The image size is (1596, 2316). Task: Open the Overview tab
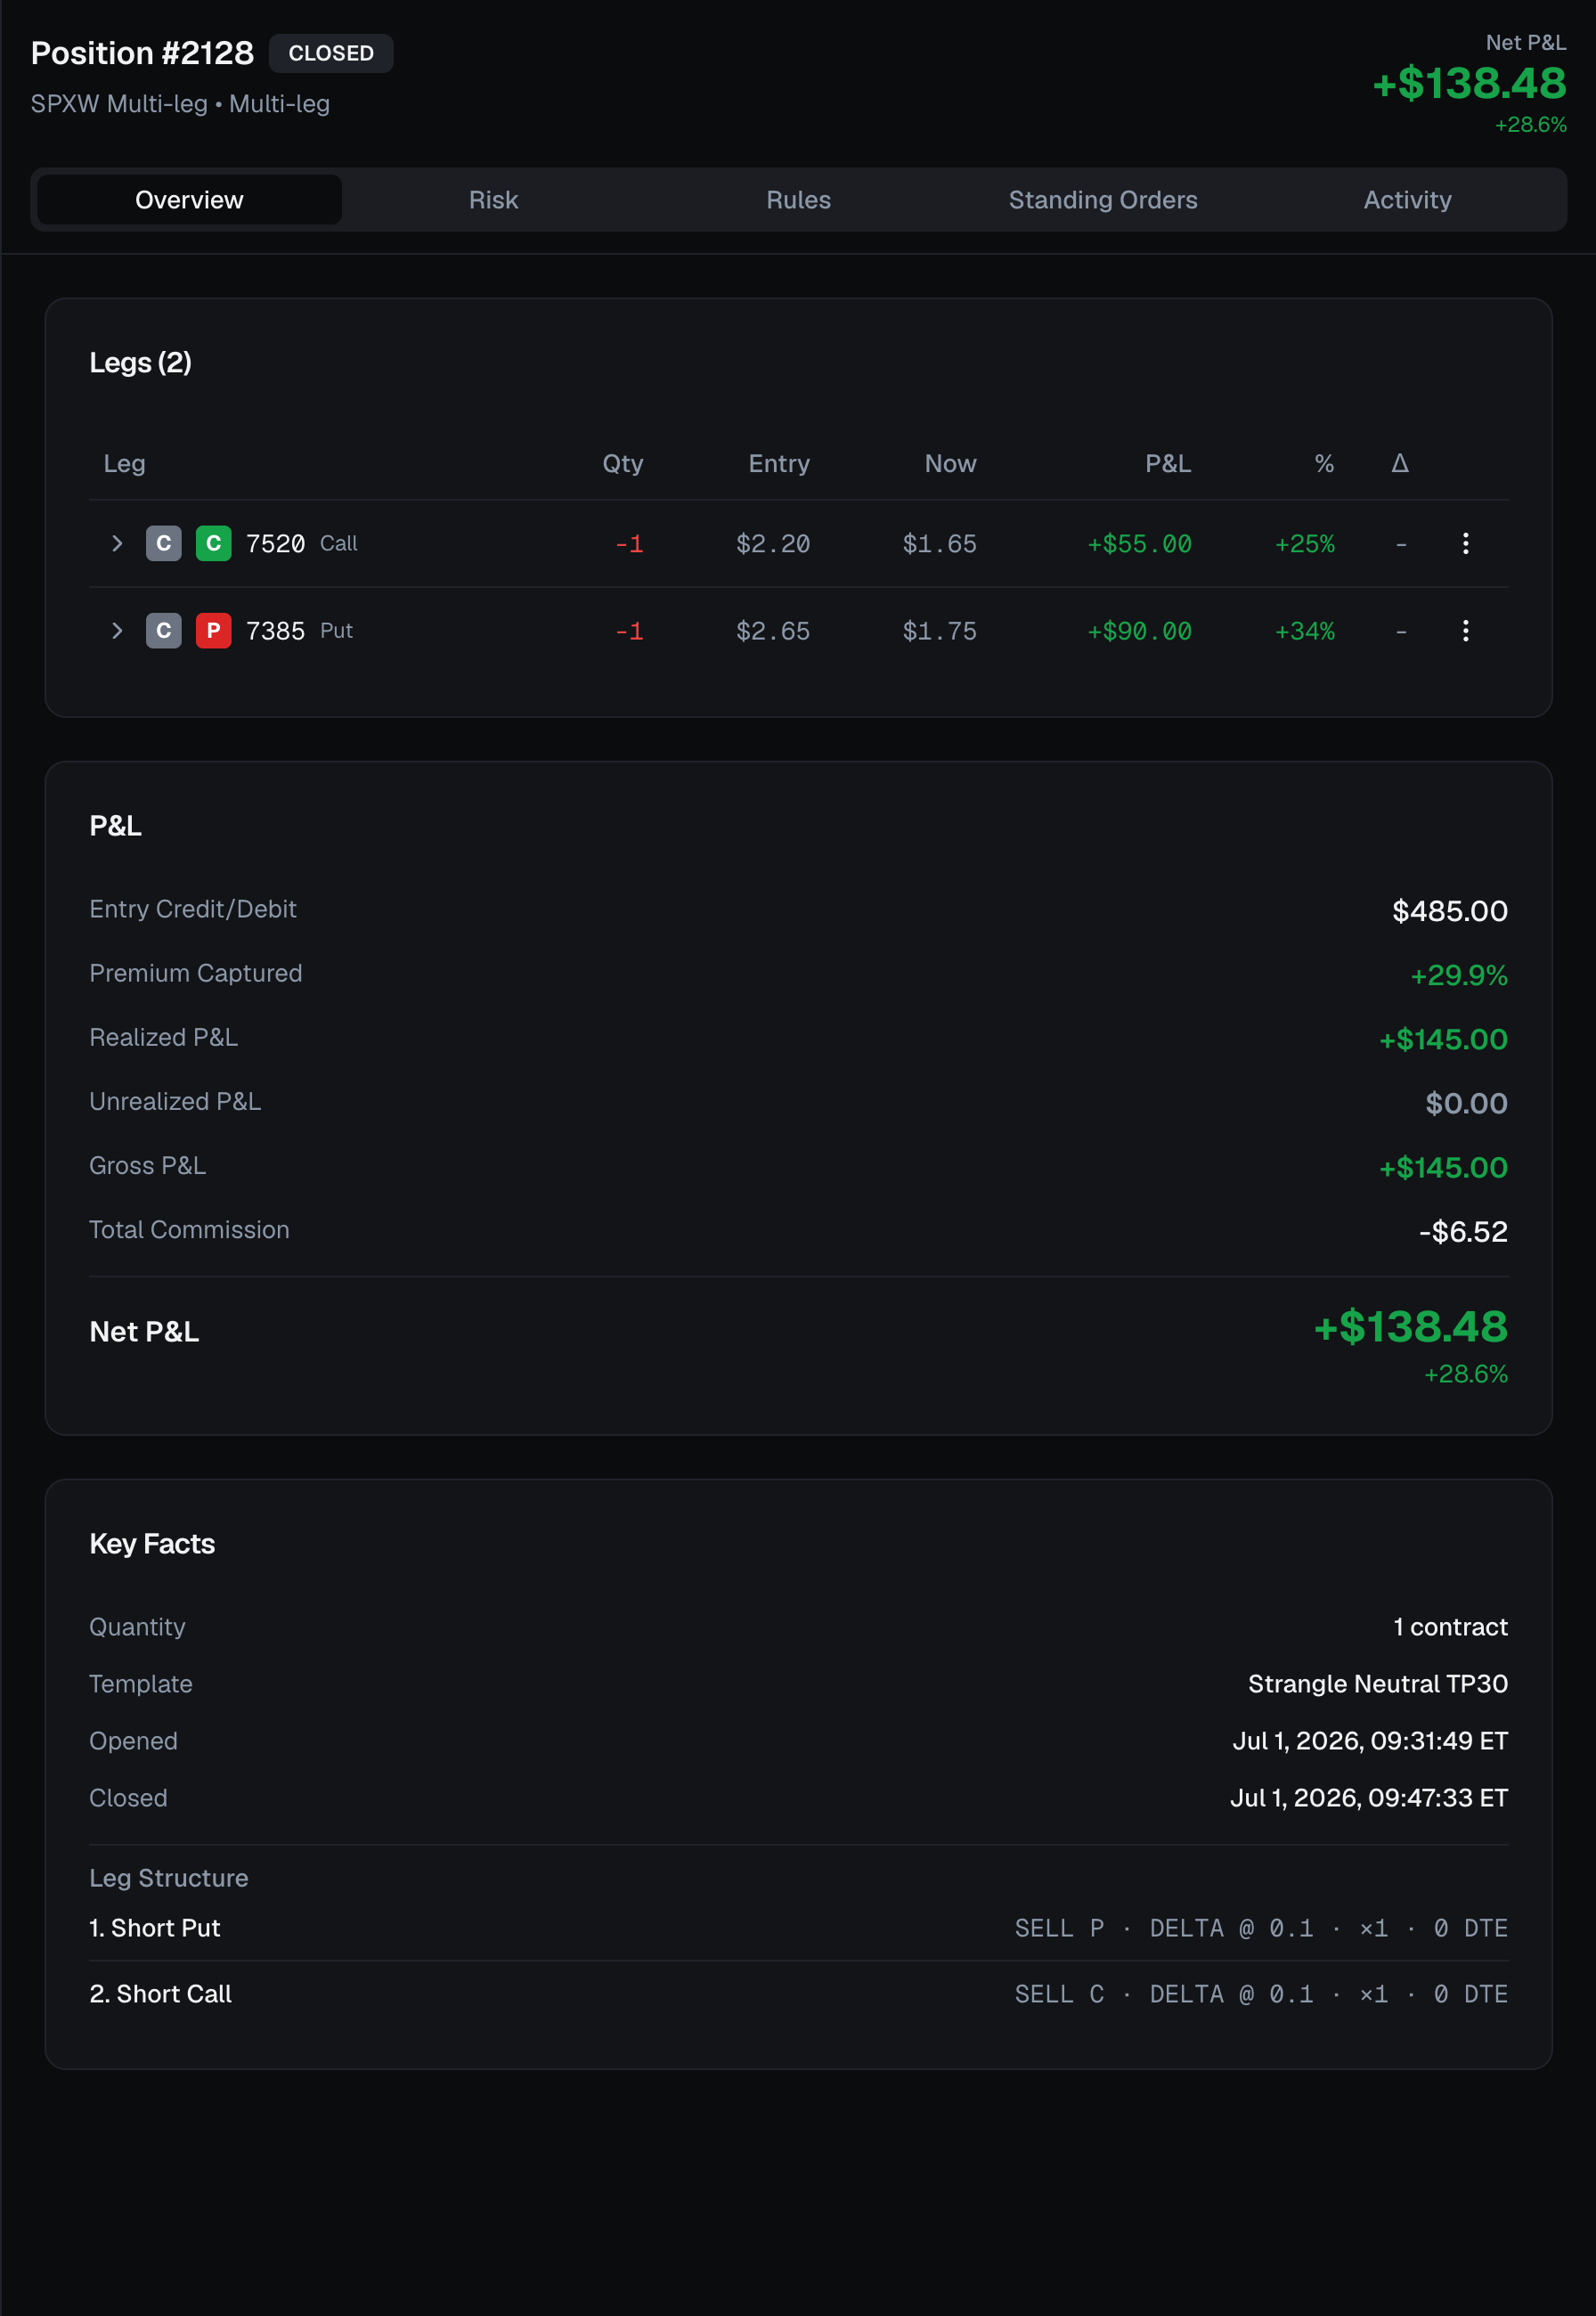click(x=189, y=200)
